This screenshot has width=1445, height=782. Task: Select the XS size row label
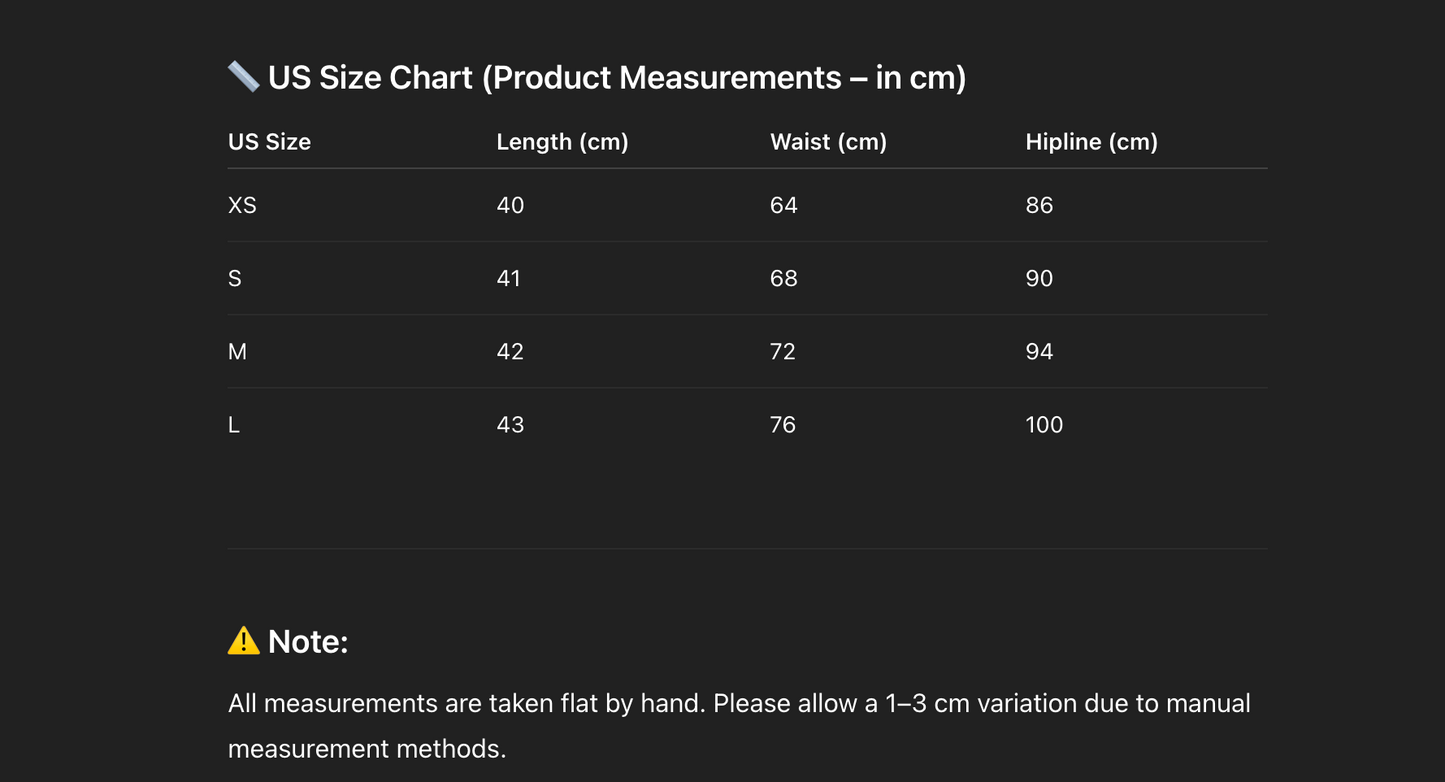(x=242, y=205)
